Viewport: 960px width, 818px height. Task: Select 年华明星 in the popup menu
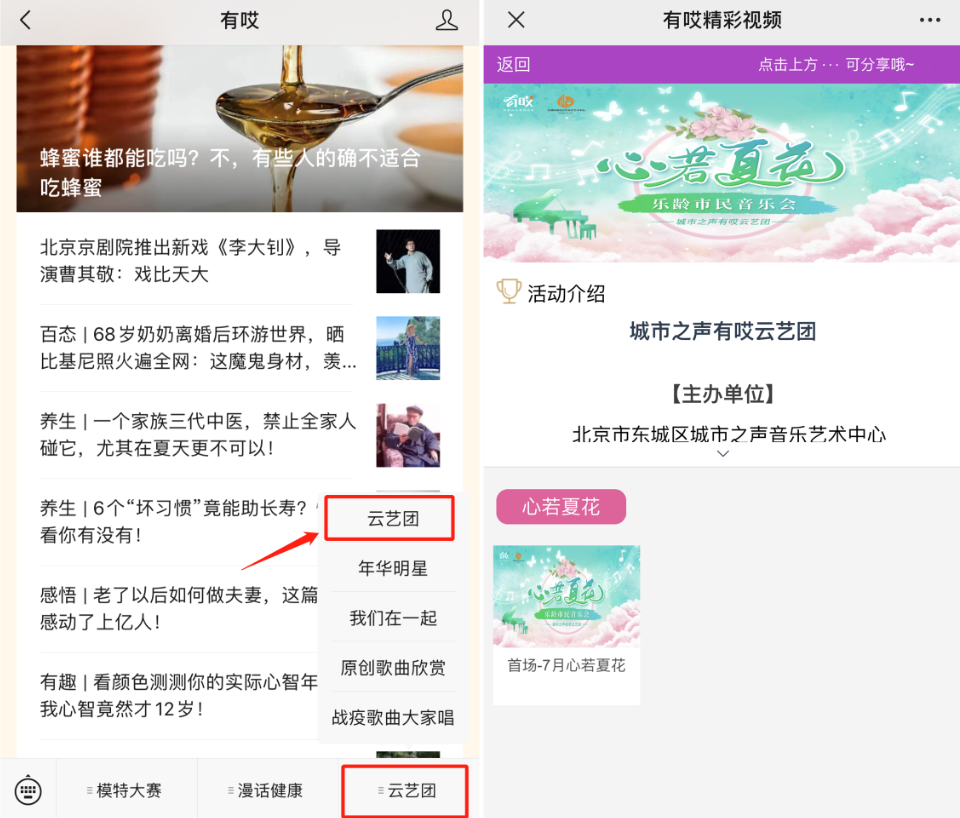click(392, 568)
